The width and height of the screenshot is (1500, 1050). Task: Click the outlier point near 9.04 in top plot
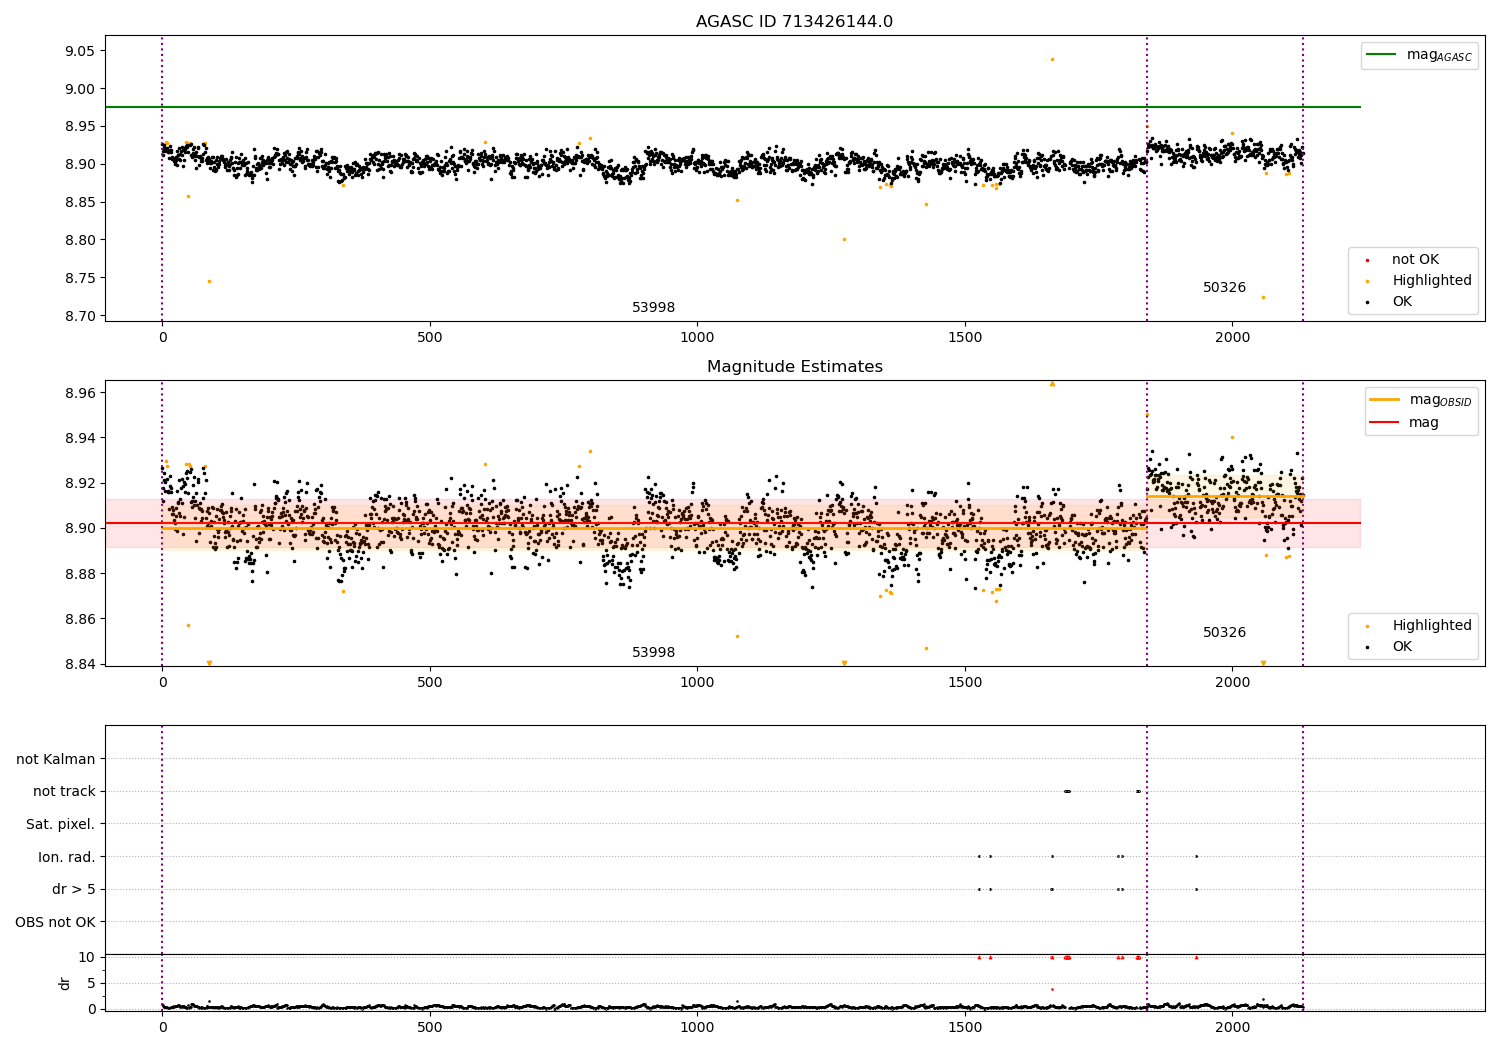1052,59
